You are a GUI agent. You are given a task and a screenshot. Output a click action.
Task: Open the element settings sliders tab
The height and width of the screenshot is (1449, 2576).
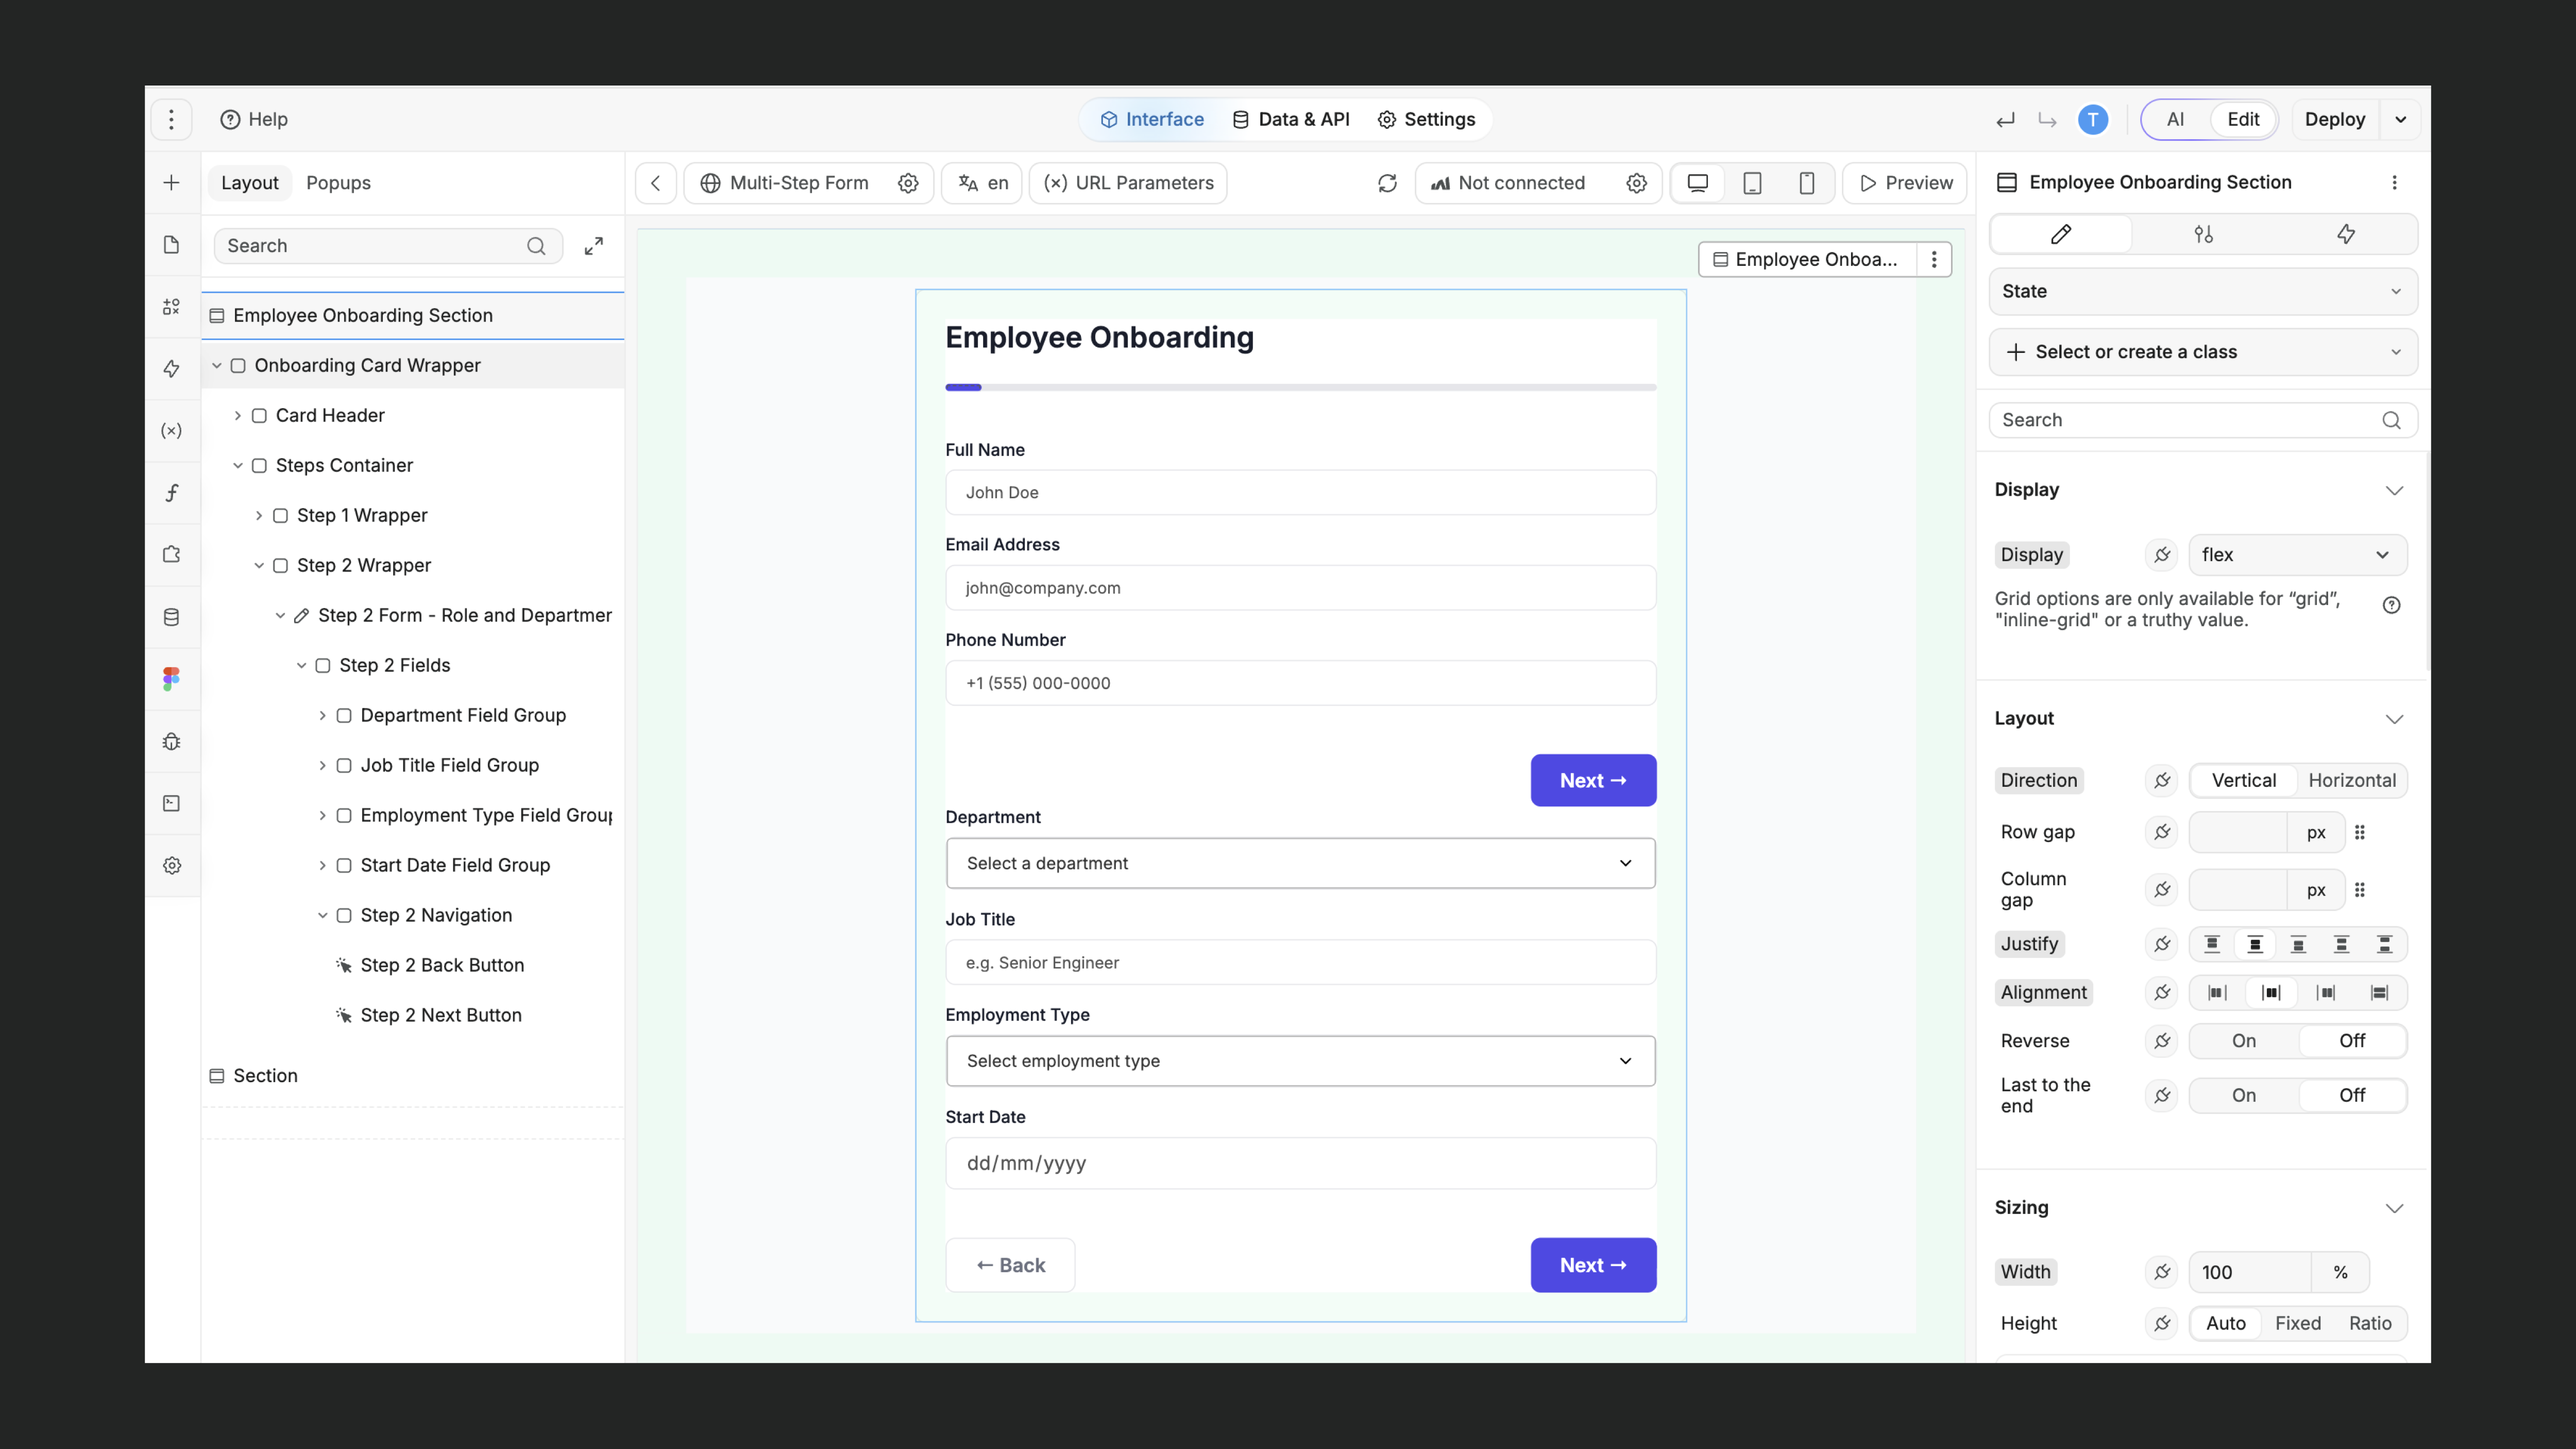(x=2203, y=234)
